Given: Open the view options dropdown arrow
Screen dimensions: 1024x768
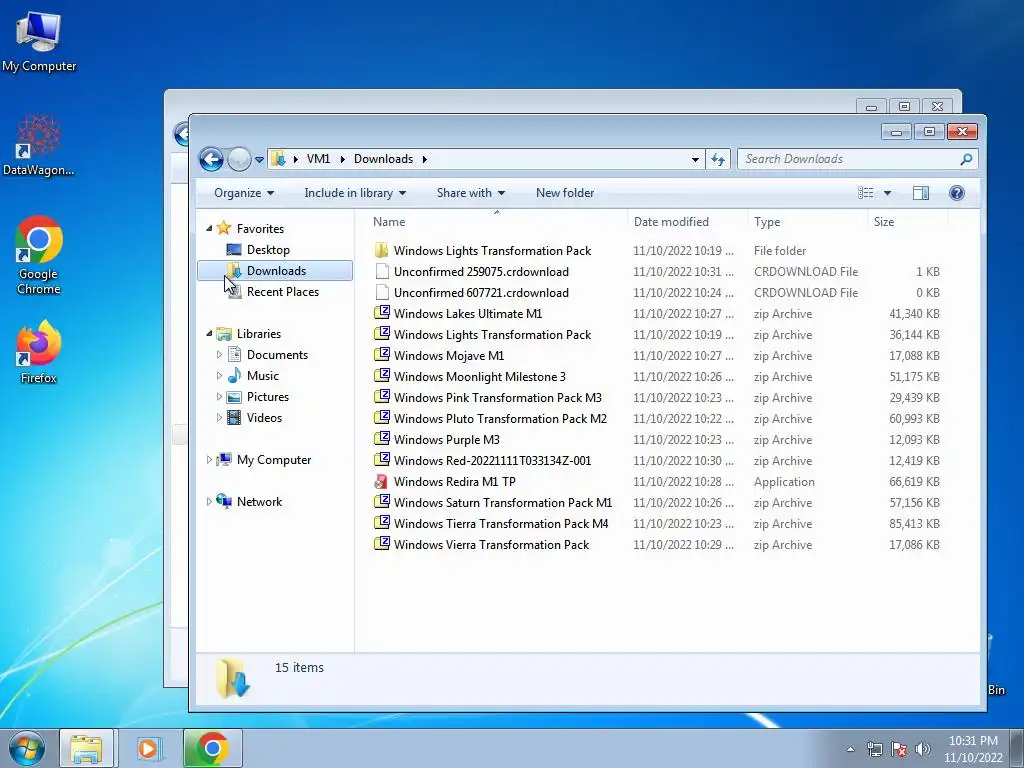Looking at the screenshot, I should point(887,193).
